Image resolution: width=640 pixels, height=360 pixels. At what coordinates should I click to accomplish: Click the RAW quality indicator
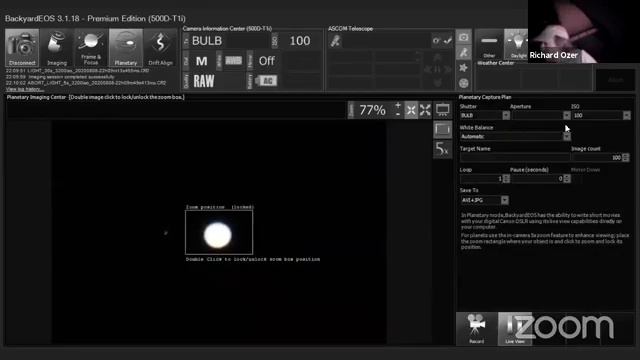pos(204,81)
